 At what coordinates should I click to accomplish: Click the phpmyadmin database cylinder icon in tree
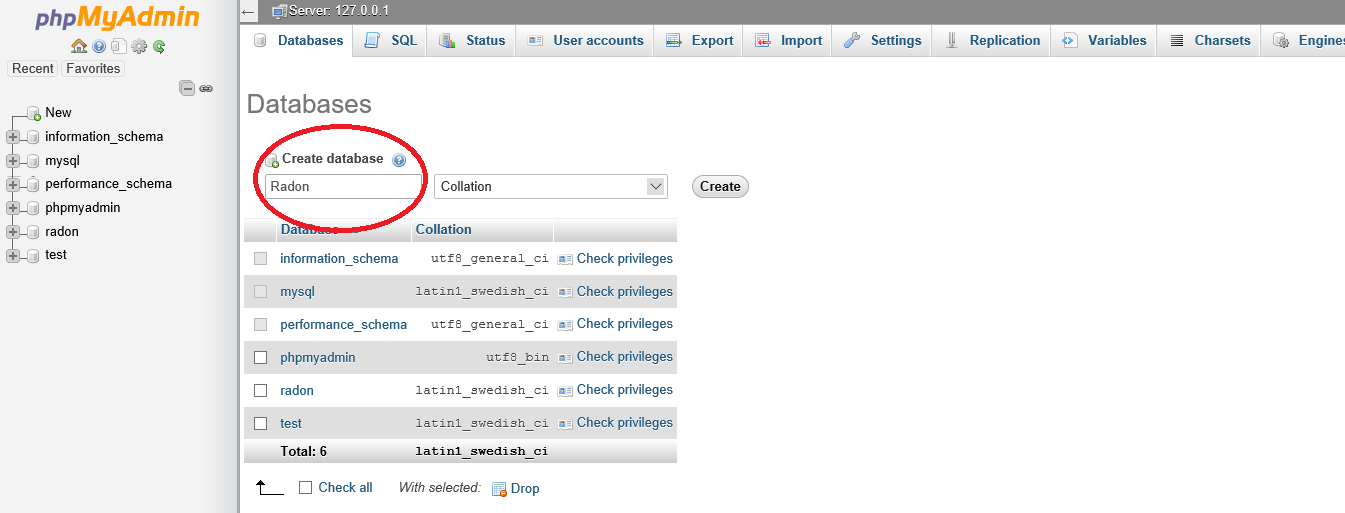pyautogui.click(x=33, y=208)
